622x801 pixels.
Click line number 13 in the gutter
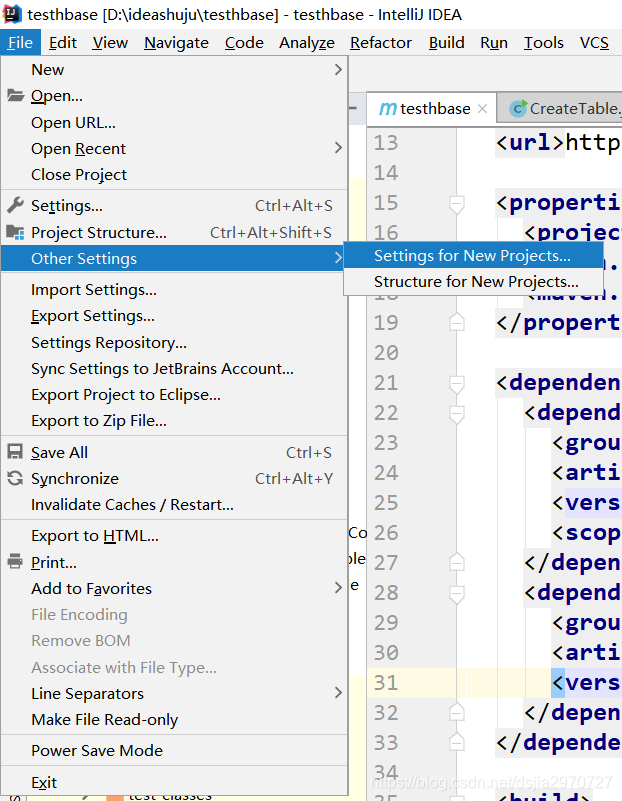coord(386,143)
